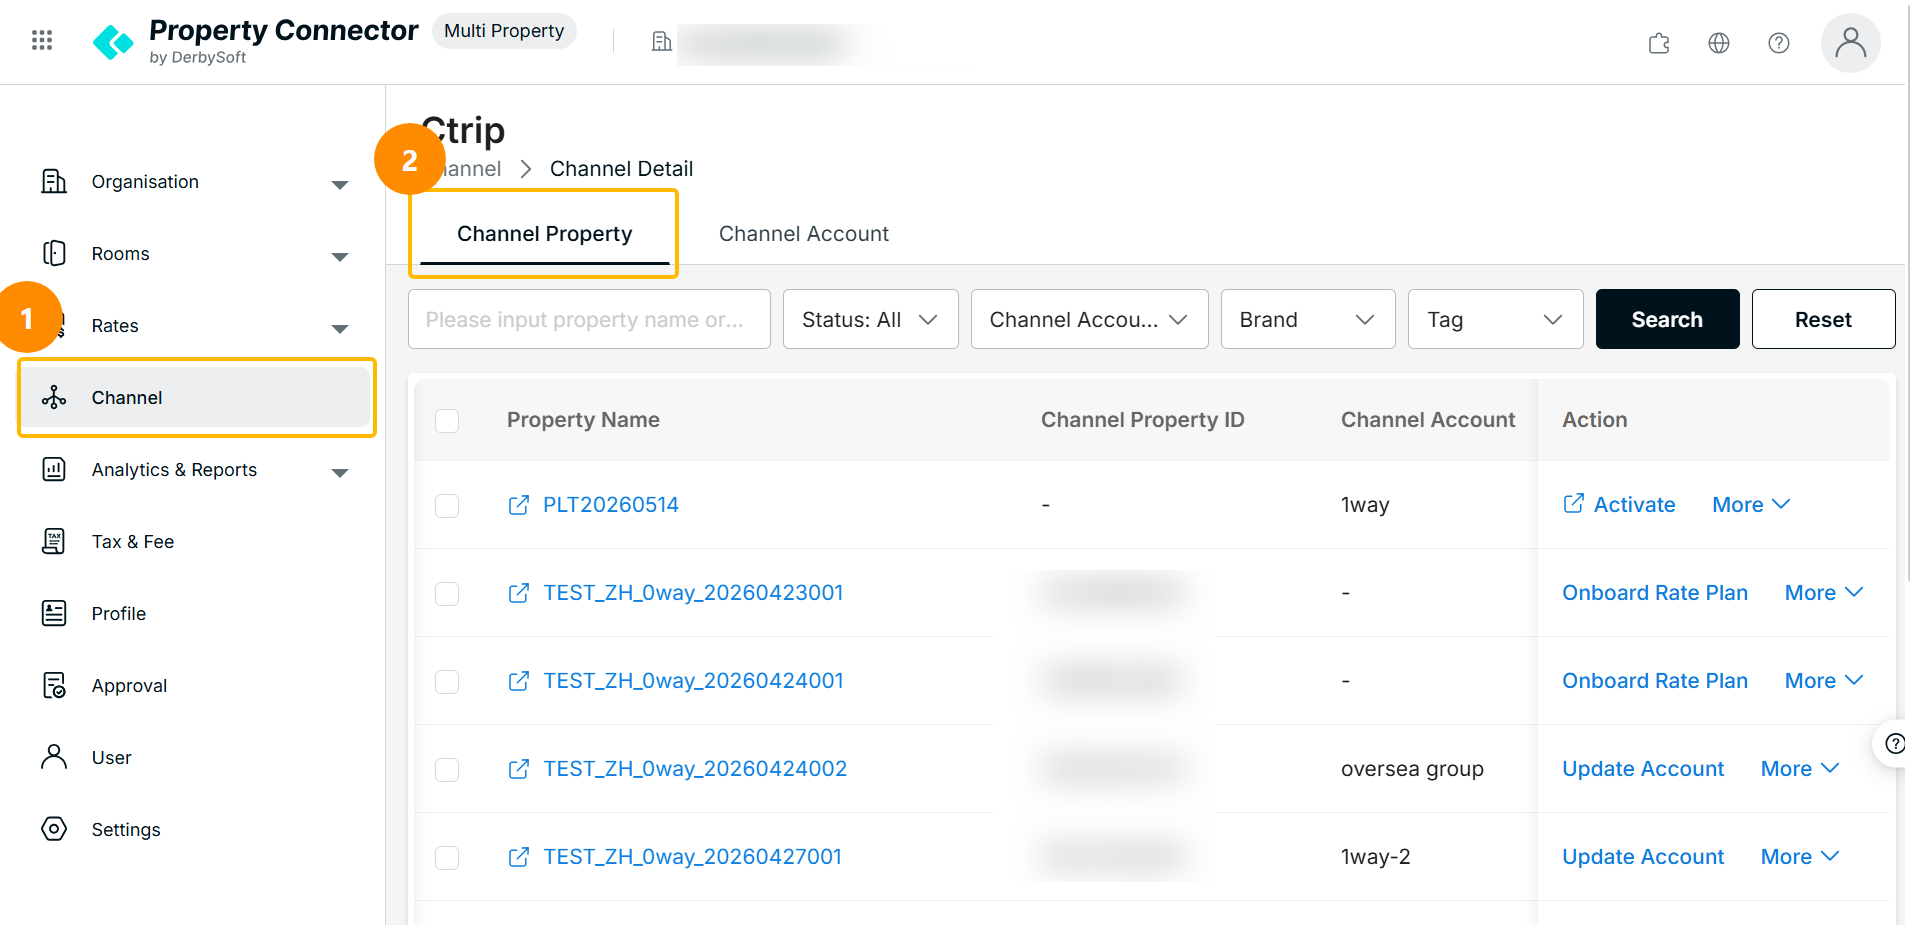Click the black Search button
The image size is (1910, 927).
point(1668,319)
